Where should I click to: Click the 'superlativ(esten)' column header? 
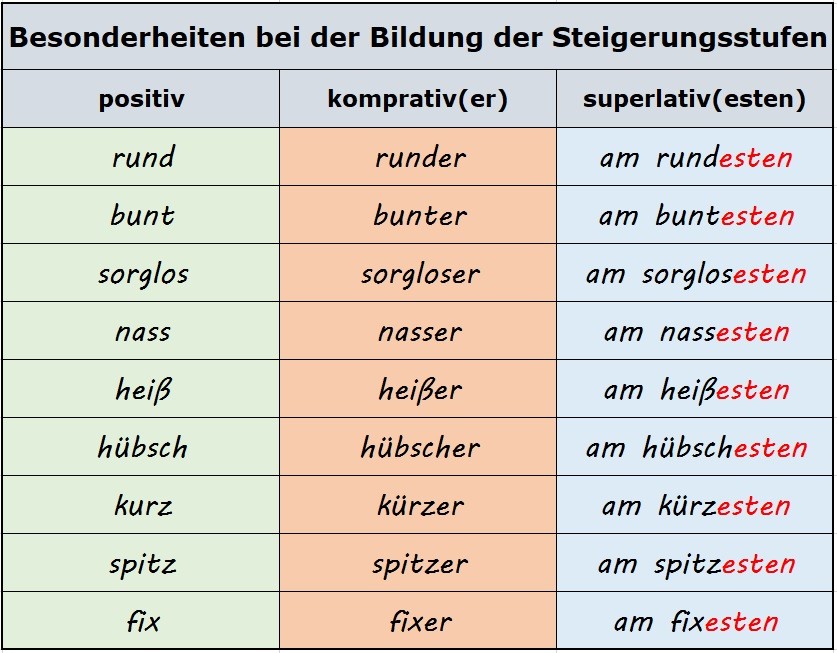pos(695,99)
